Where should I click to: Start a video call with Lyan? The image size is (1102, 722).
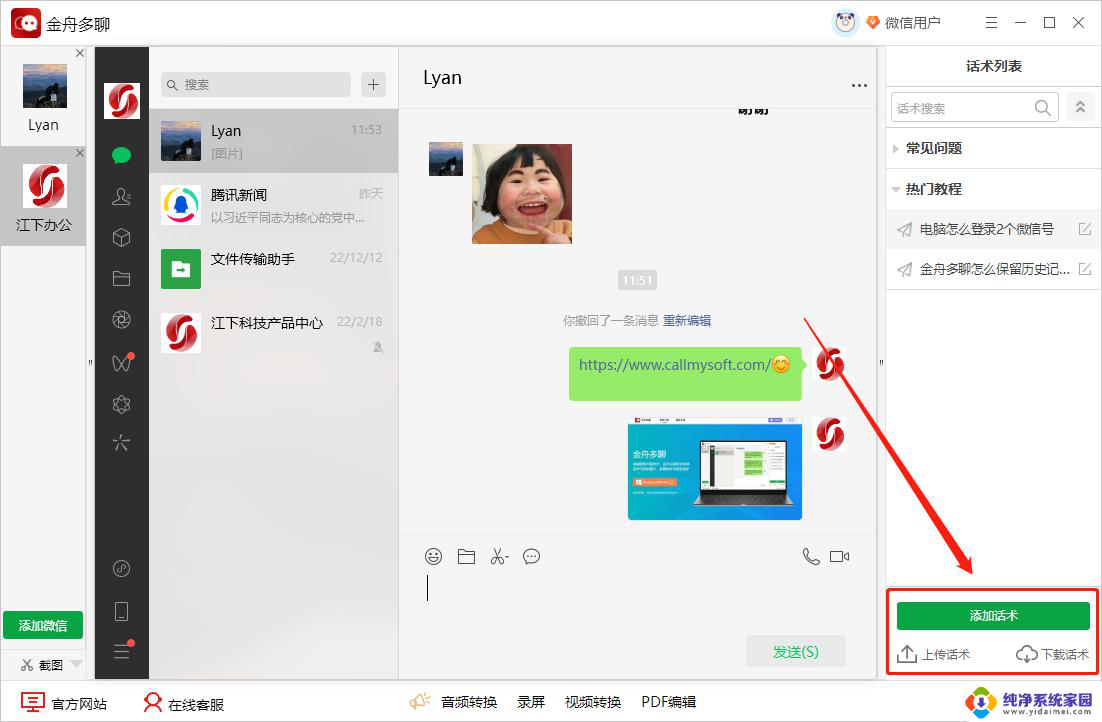pyautogui.click(x=839, y=557)
